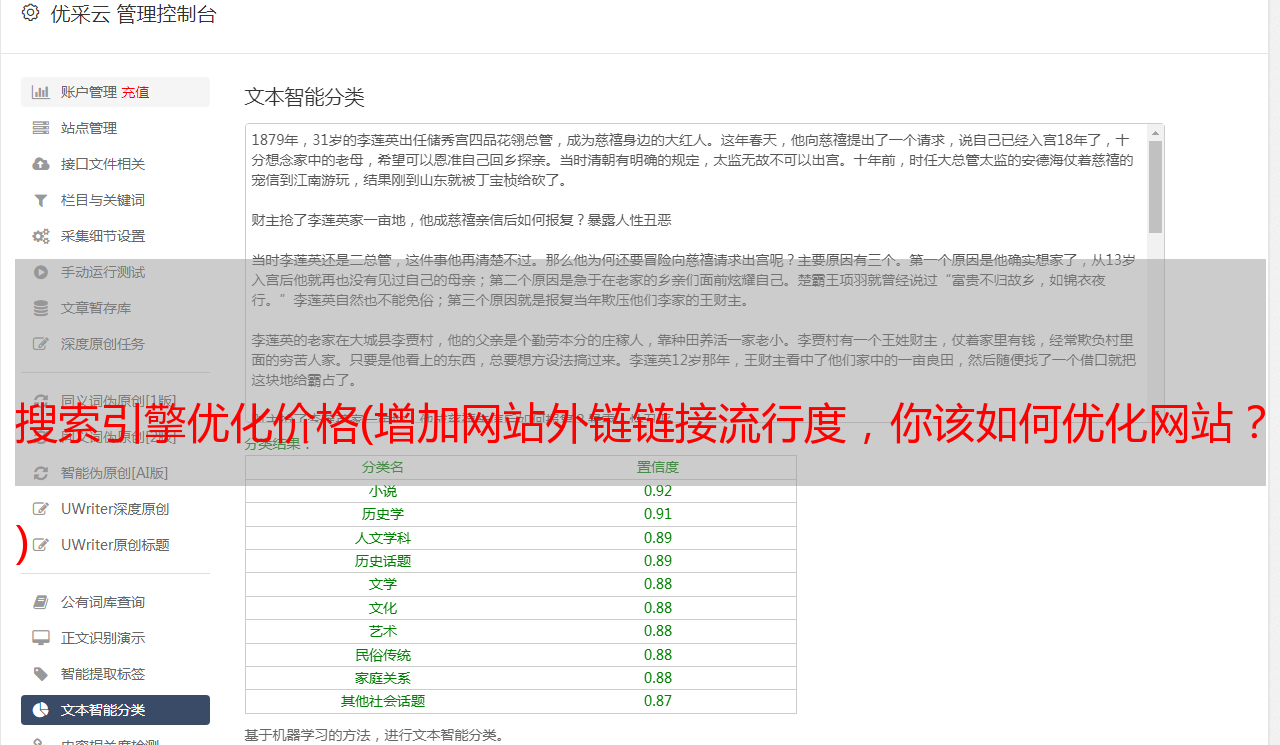The width and height of the screenshot is (1280, 745).
Task: Click the tag icon for 智能提取标签
Action: (41, 674)
